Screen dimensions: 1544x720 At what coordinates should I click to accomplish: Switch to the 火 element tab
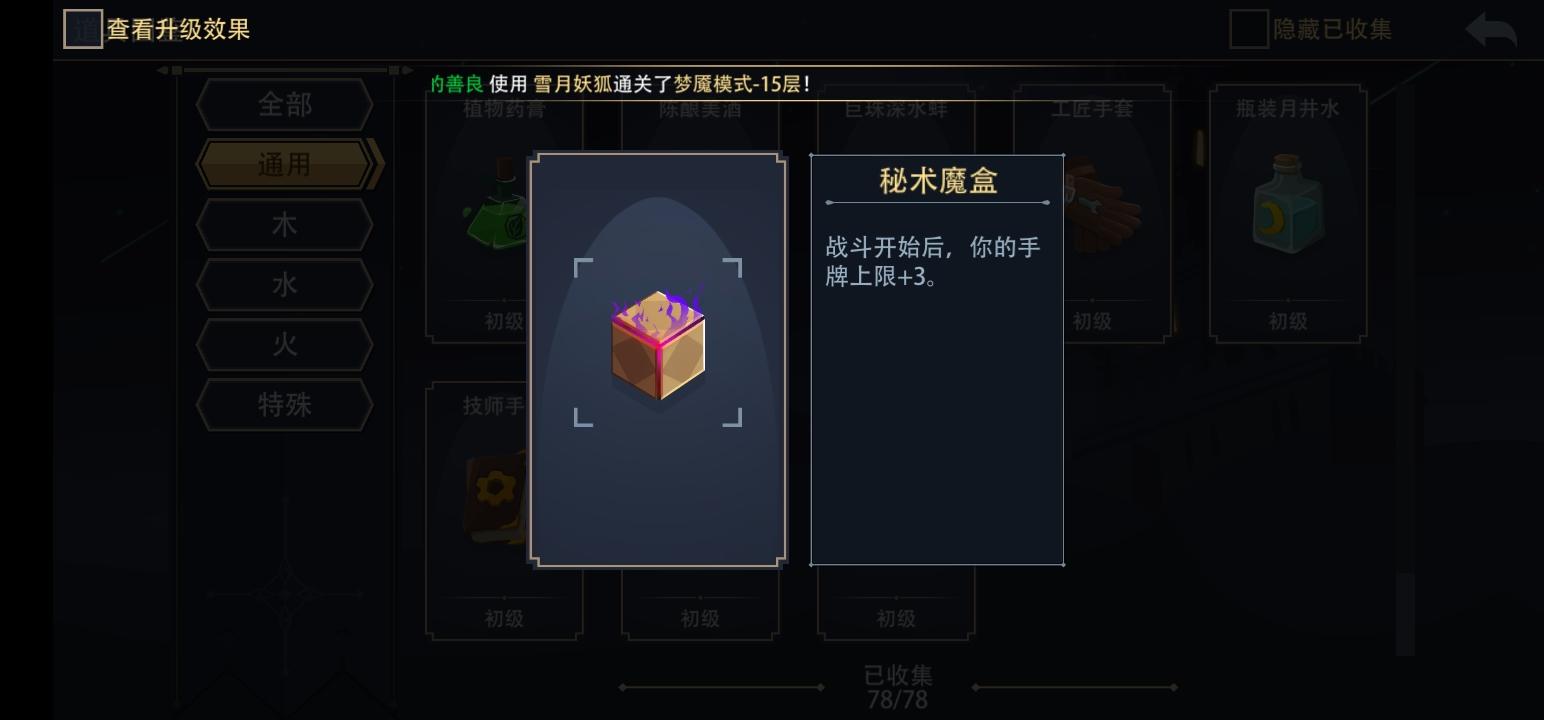285,345
